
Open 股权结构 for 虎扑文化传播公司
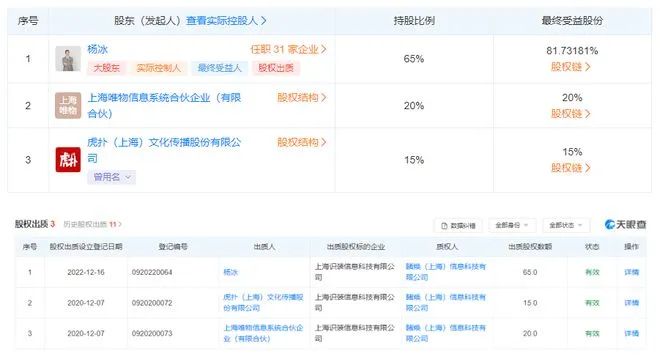(x=301, y=142)
